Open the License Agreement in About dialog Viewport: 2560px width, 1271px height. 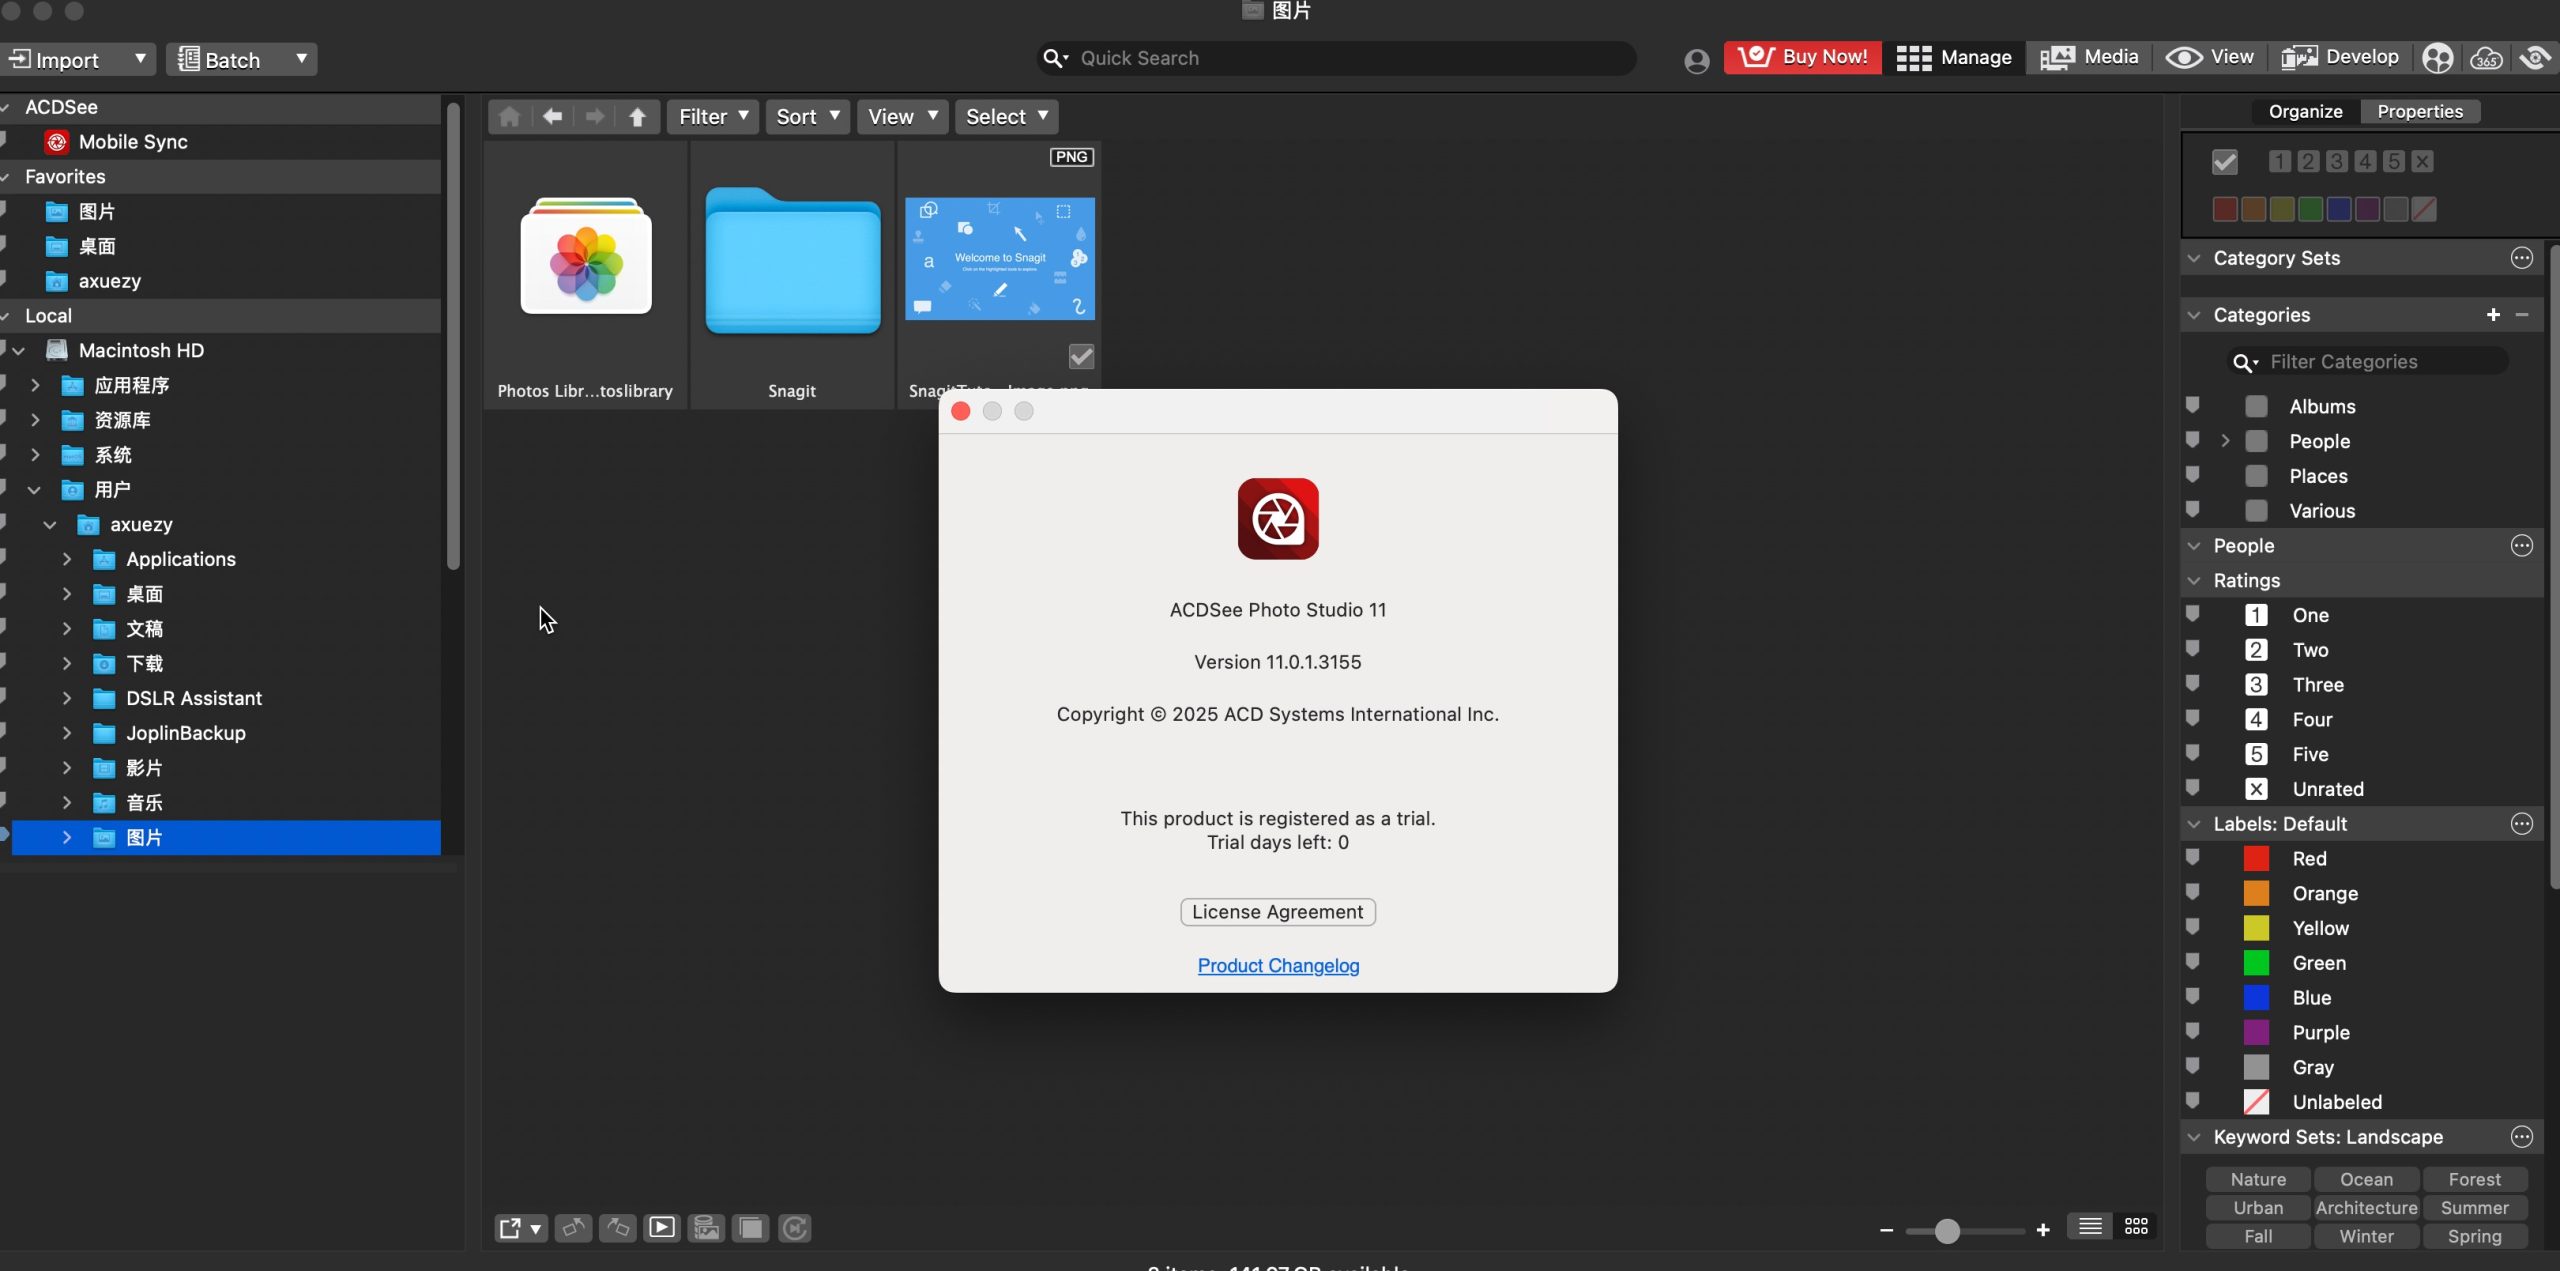pos(1277,912)
